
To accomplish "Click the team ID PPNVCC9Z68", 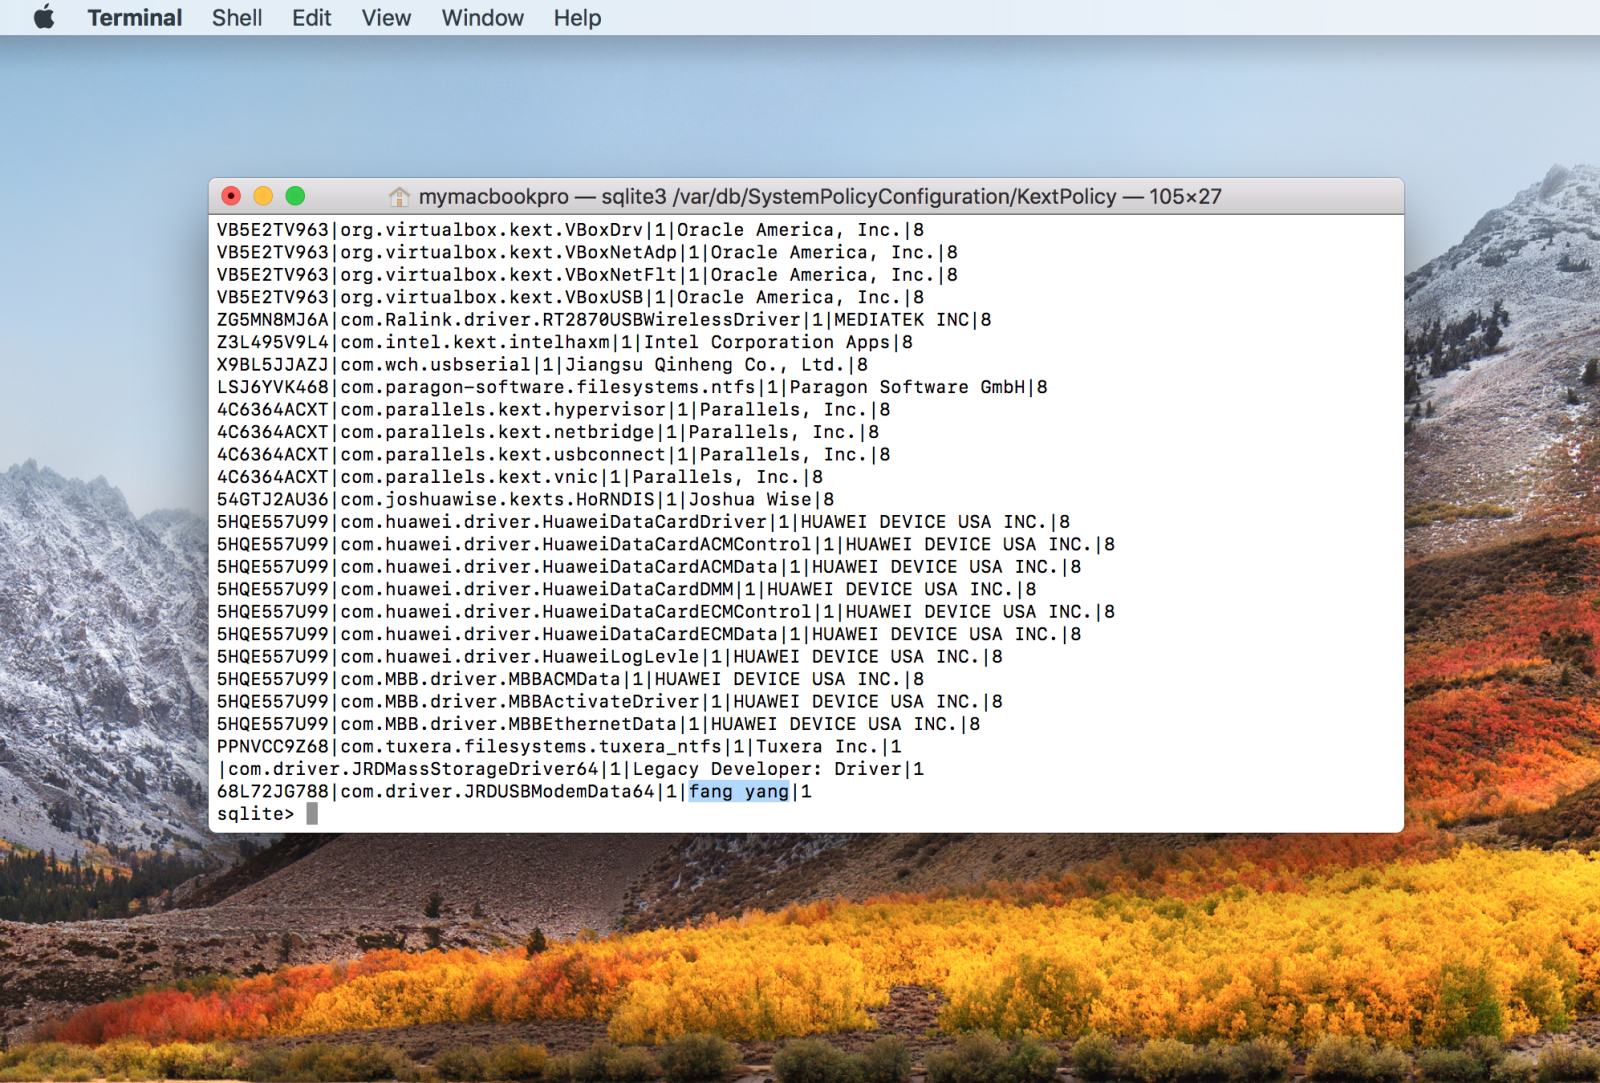I will (x=273, y=747).
